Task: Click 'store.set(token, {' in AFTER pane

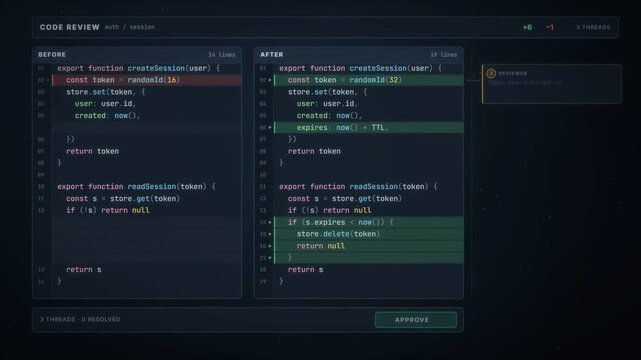Action: [328, 92]
